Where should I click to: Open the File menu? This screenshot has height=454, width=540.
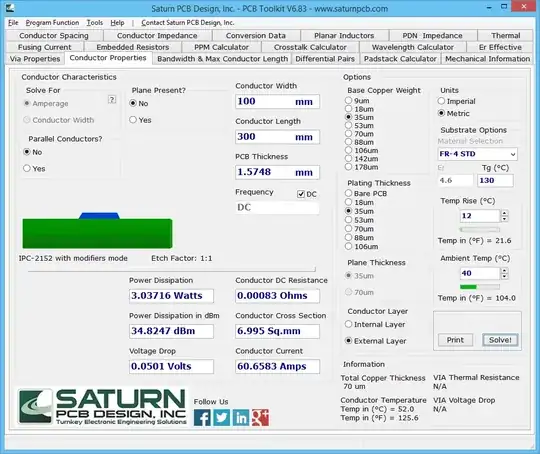point(13,23)
